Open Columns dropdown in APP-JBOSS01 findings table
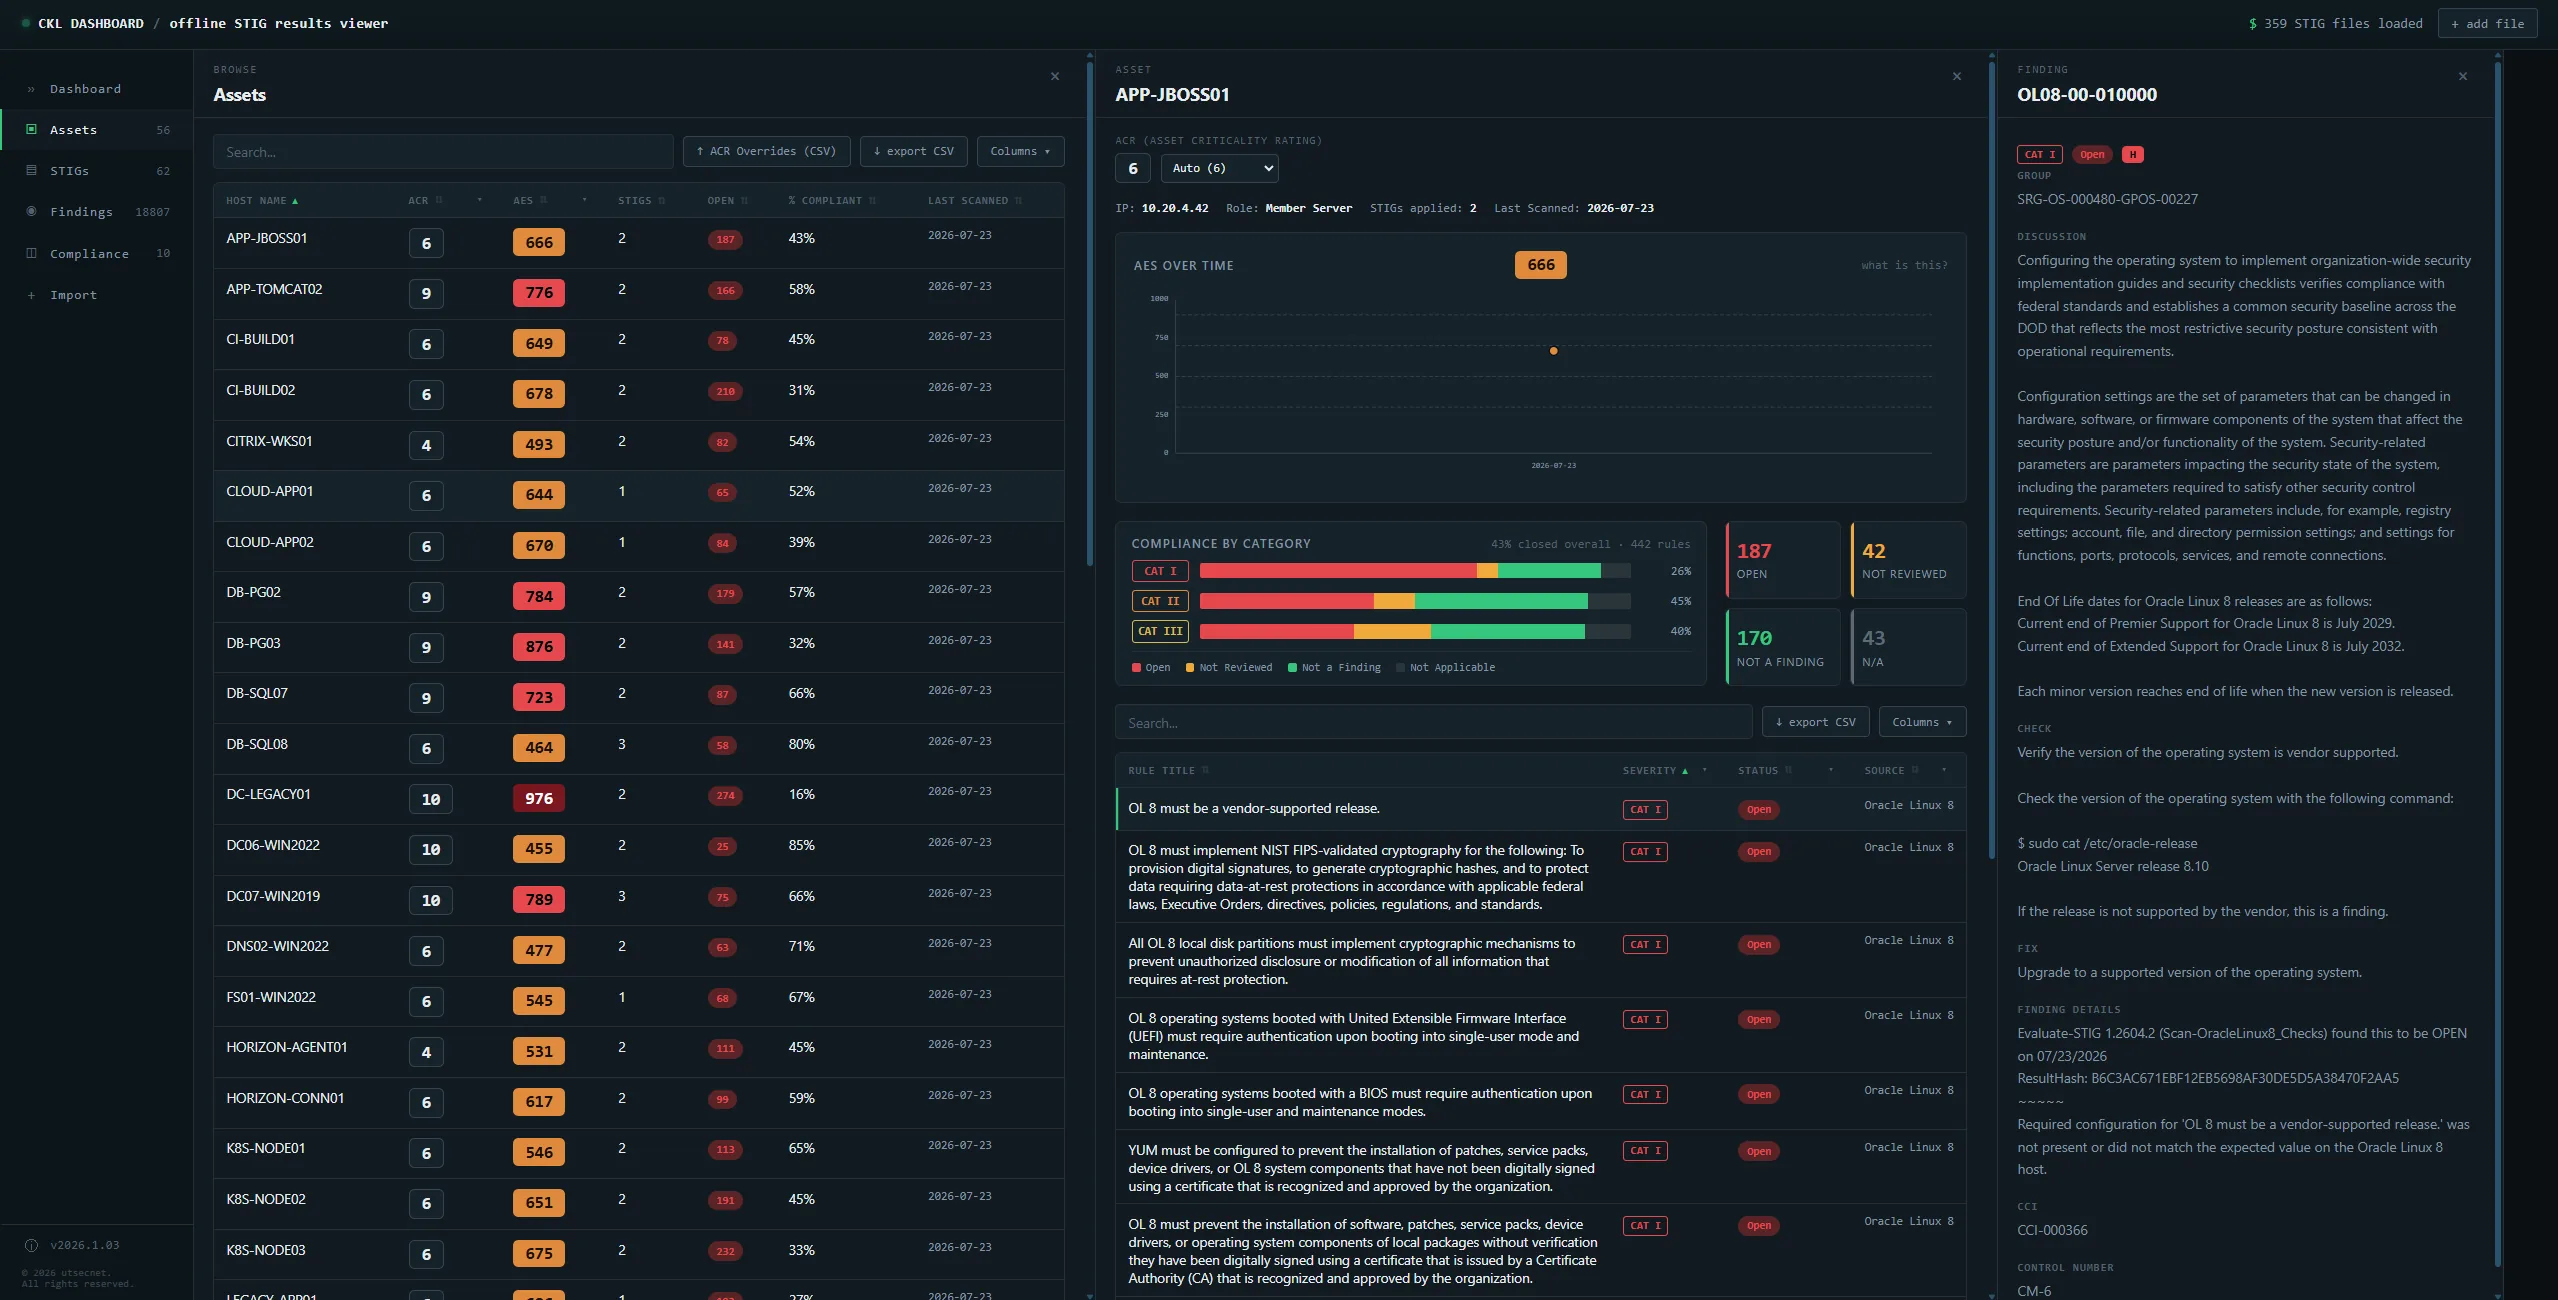The height and width of the screenshot is (1300, 2558). click(1922, 722)
